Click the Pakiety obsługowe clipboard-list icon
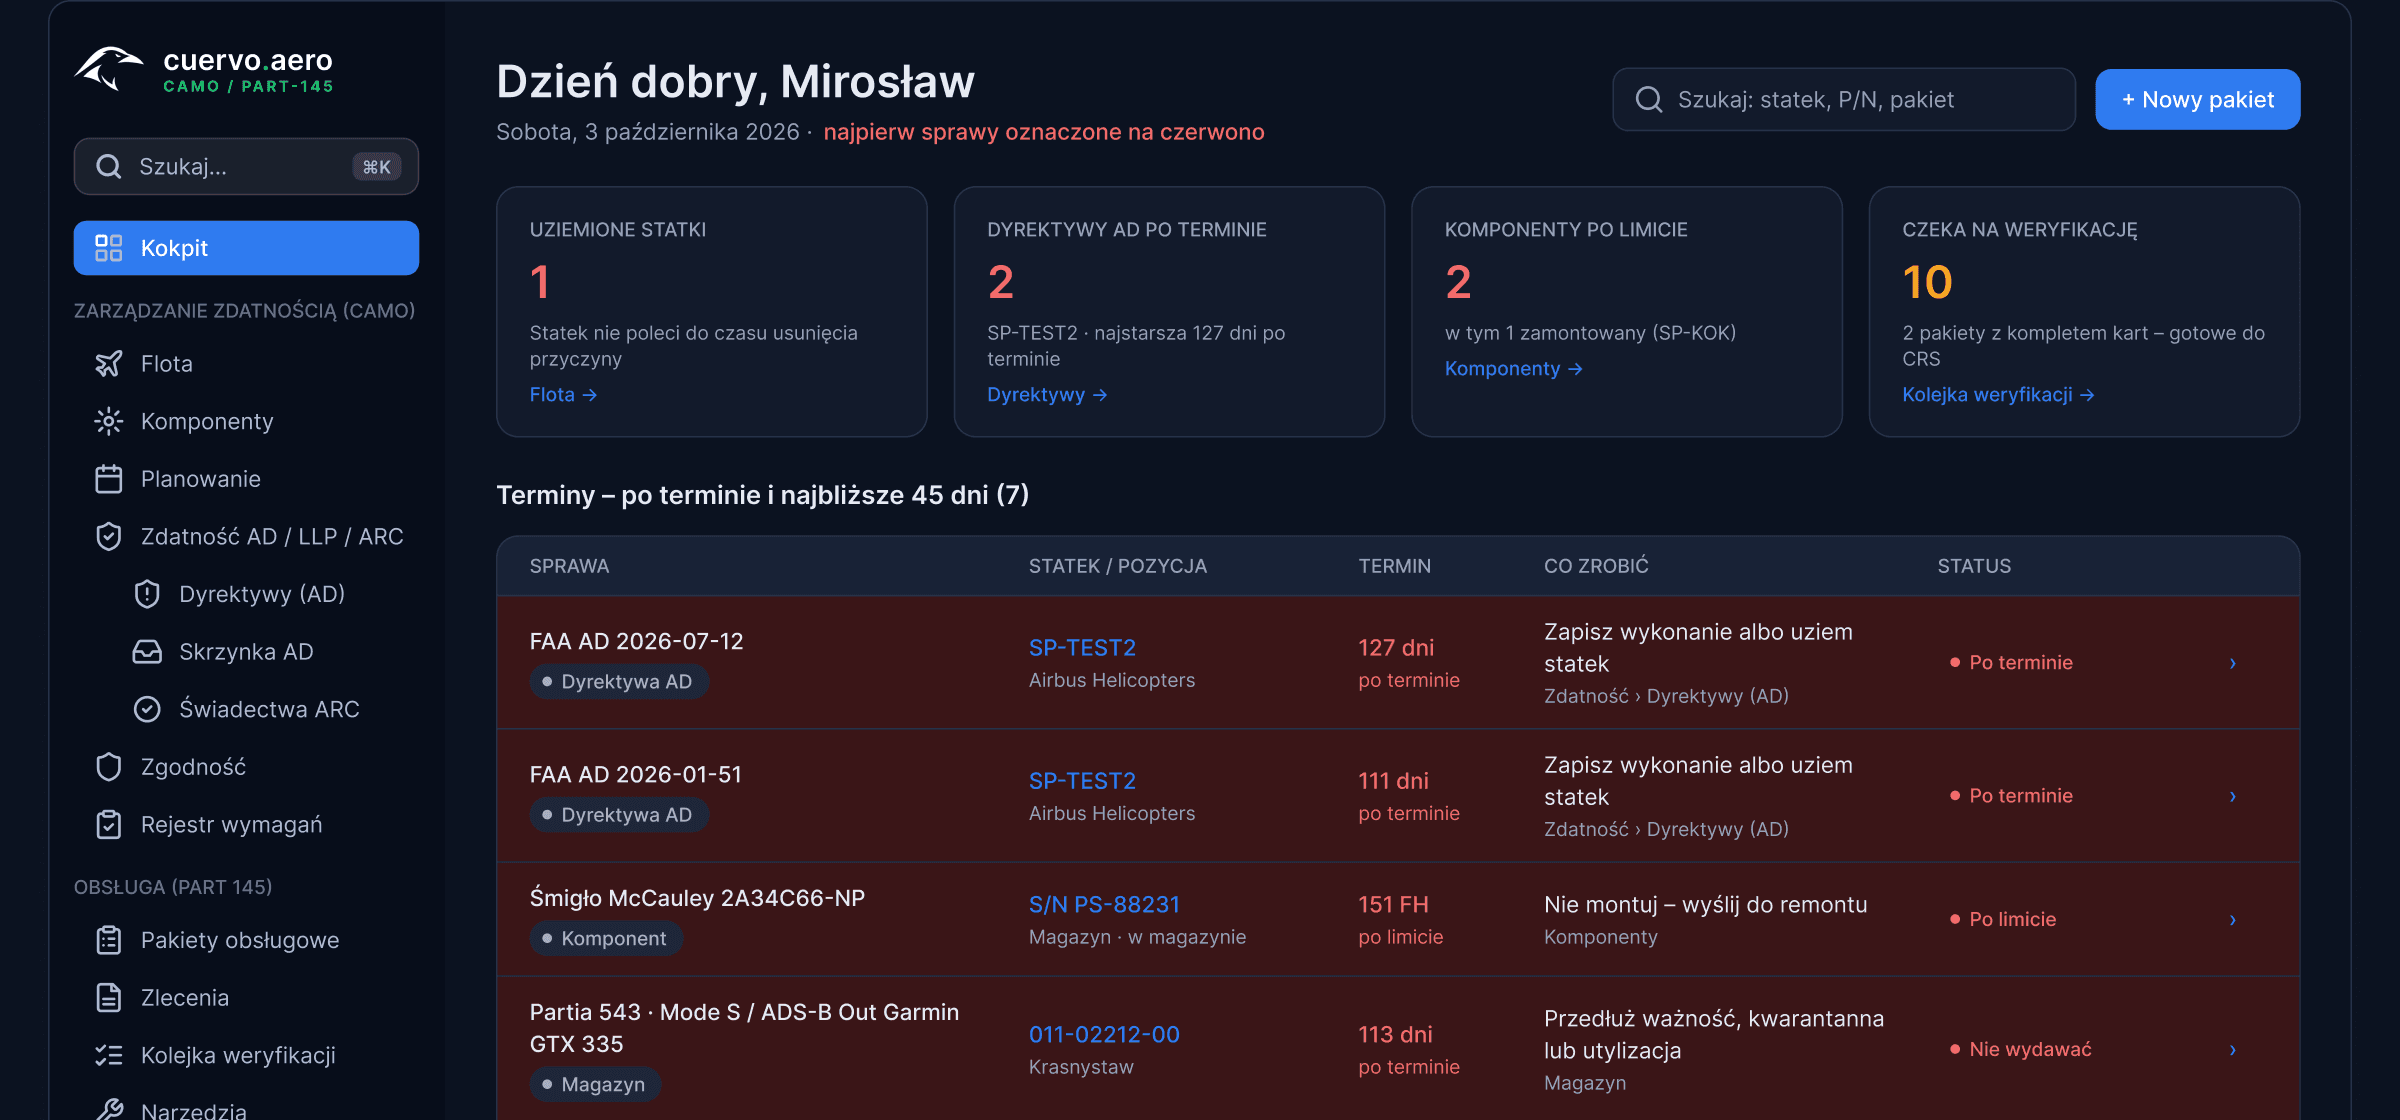Image resolution: width=2400 pixels, height=1120 pixels. [x=108, y=940]
